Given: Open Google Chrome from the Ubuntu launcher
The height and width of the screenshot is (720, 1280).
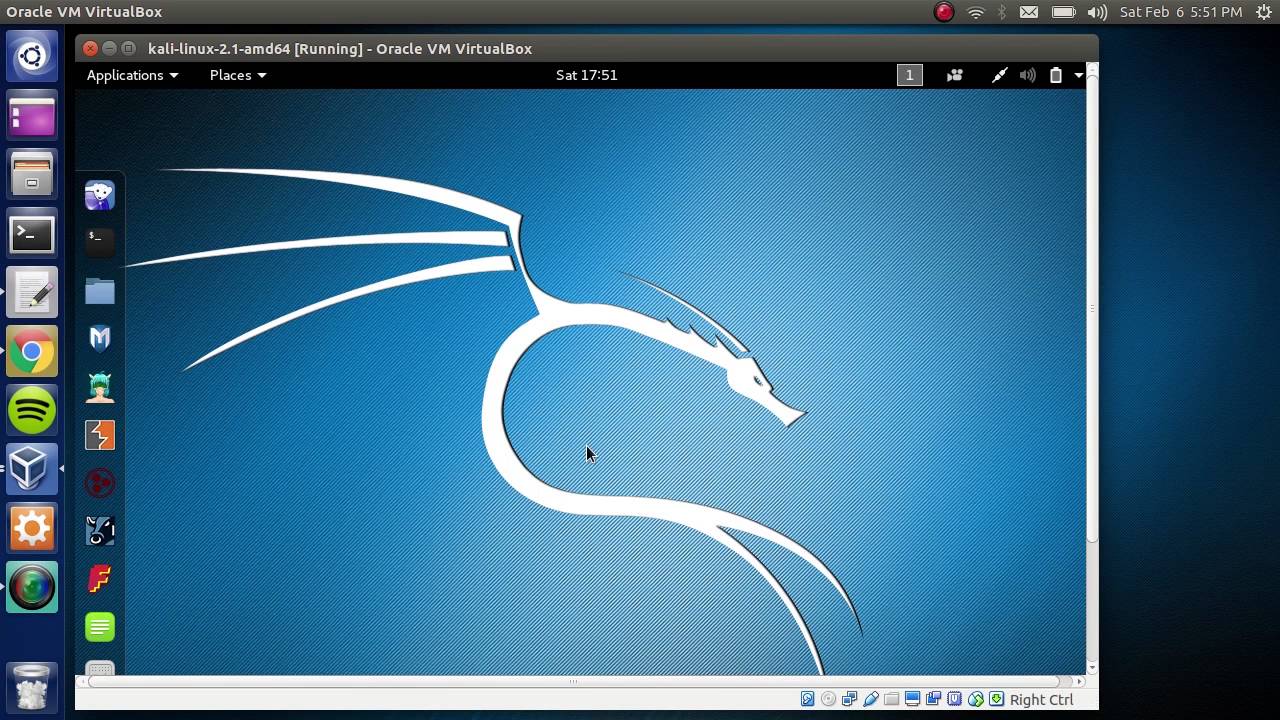Looking at the screenshot, I should click(x=32, y=351).
